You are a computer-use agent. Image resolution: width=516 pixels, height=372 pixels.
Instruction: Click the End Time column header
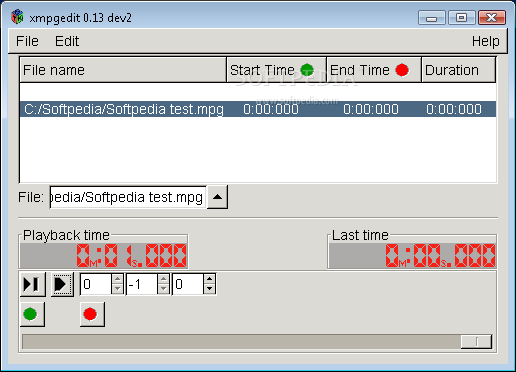(374, 70)
